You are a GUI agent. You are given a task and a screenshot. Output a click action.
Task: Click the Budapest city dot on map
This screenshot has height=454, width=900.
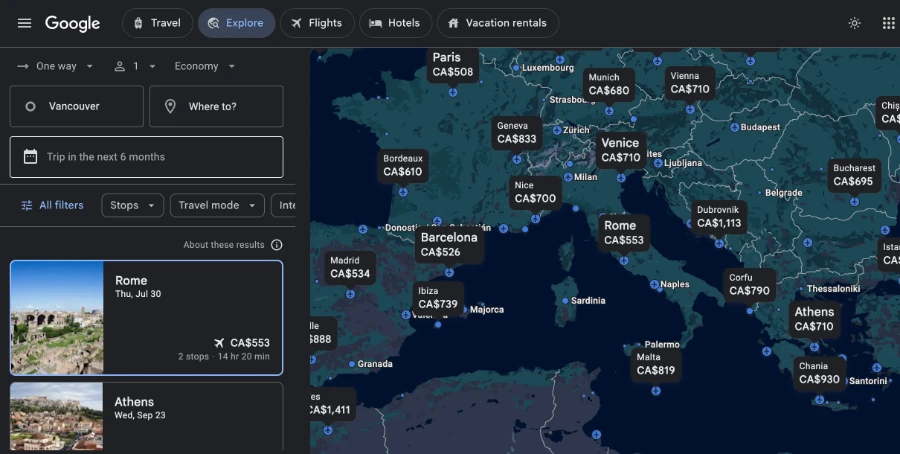(735, 127)
